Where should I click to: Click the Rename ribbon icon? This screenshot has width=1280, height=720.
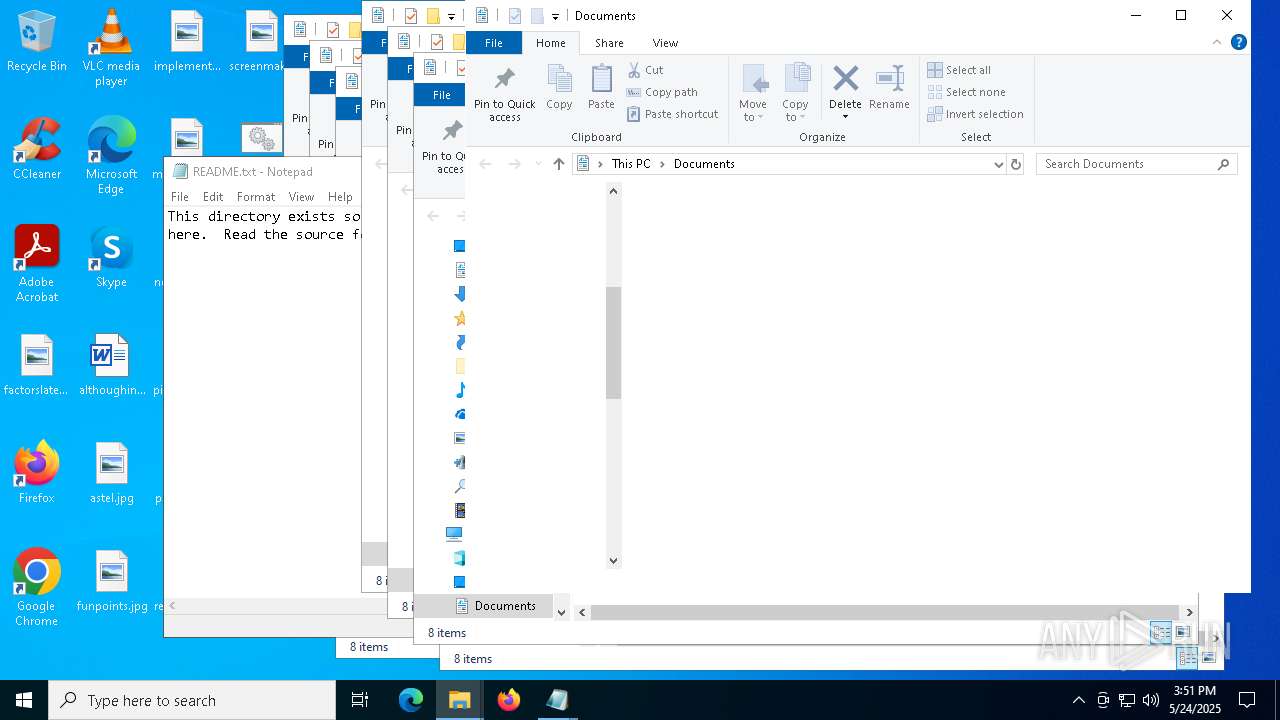[889, 87]
